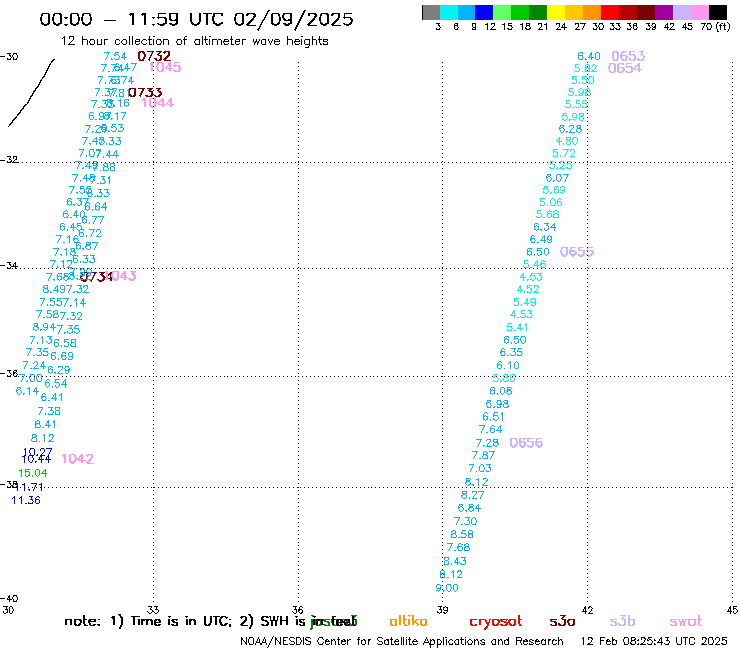Click the longitude axis label 42
This screenshot has height=650, width=740.
pos(587,610)
